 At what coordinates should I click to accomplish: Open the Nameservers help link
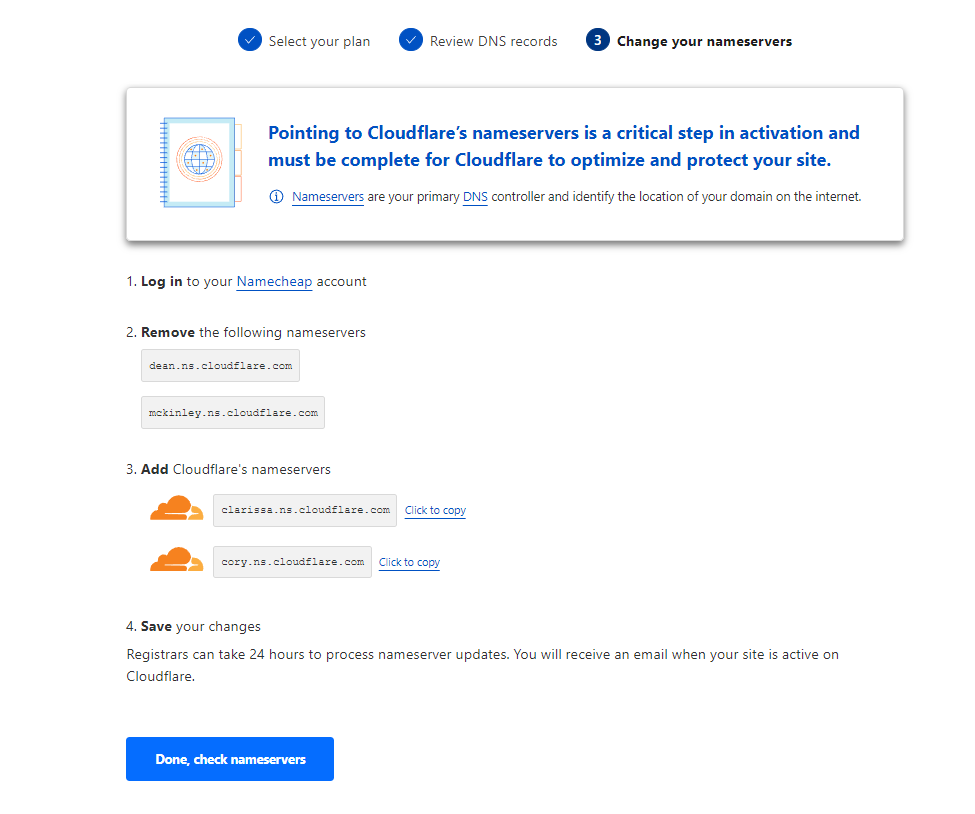328,197
